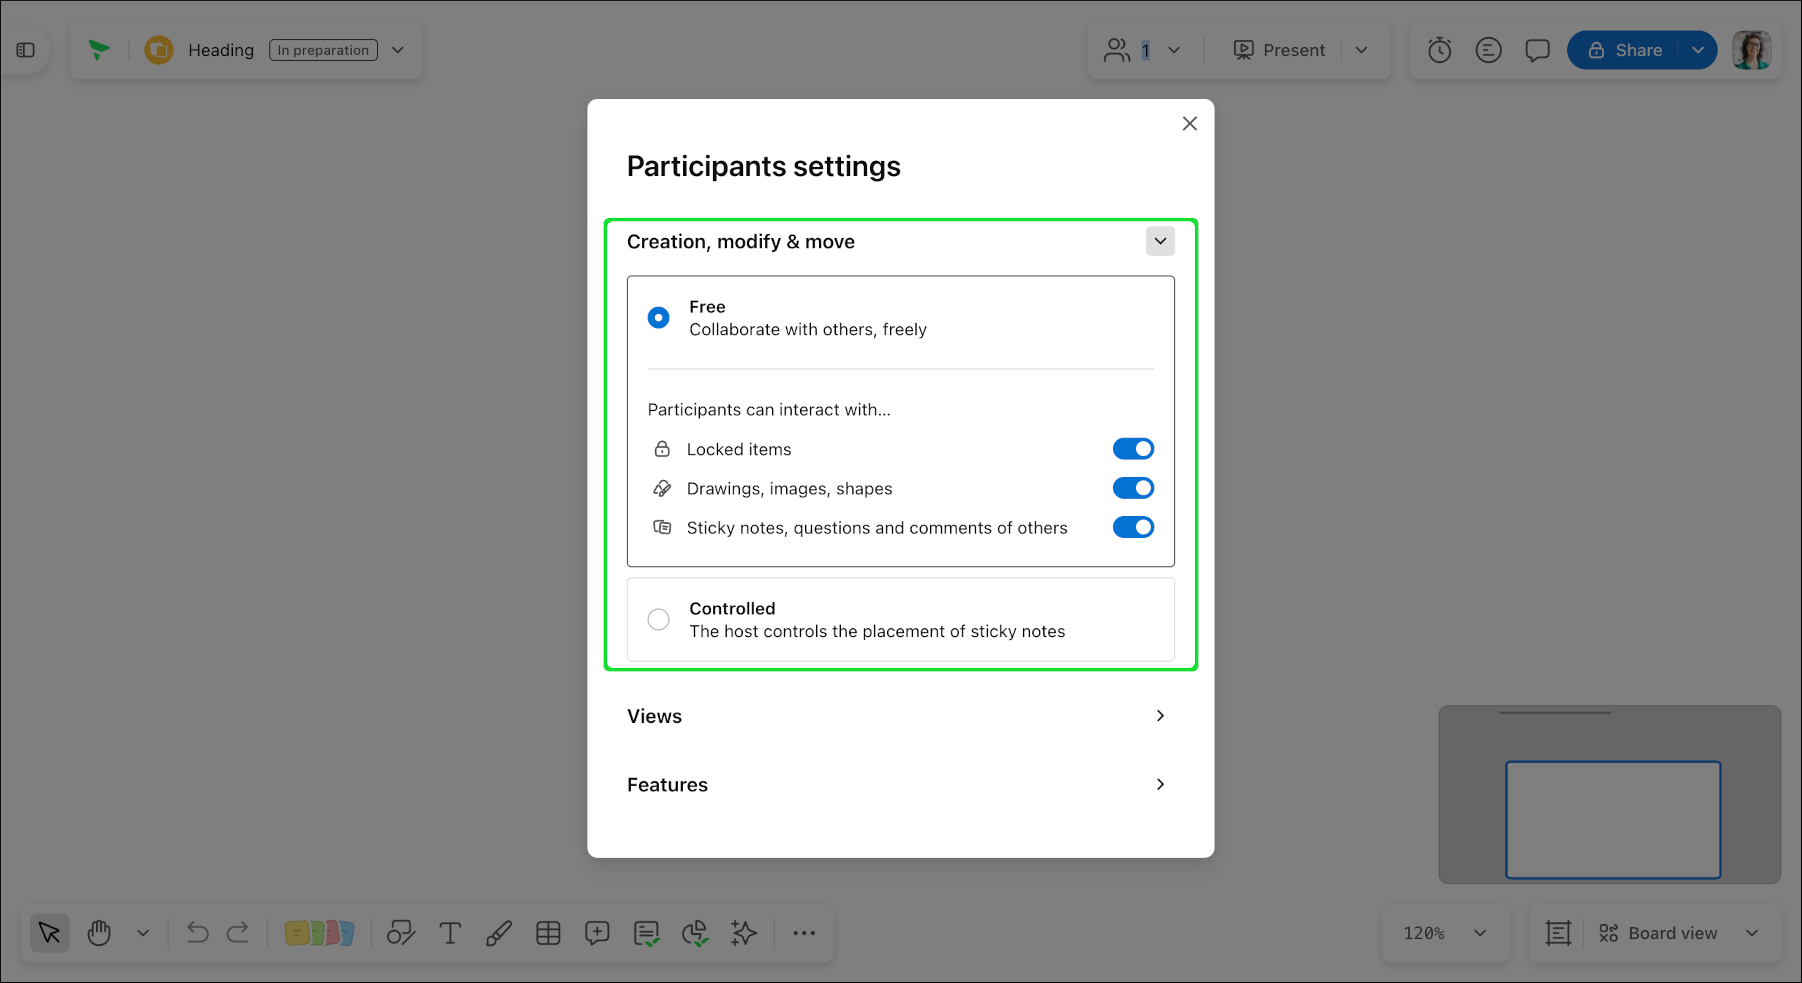Open the agenda notes icon

pyautogui.click(x=1488, y=50)
